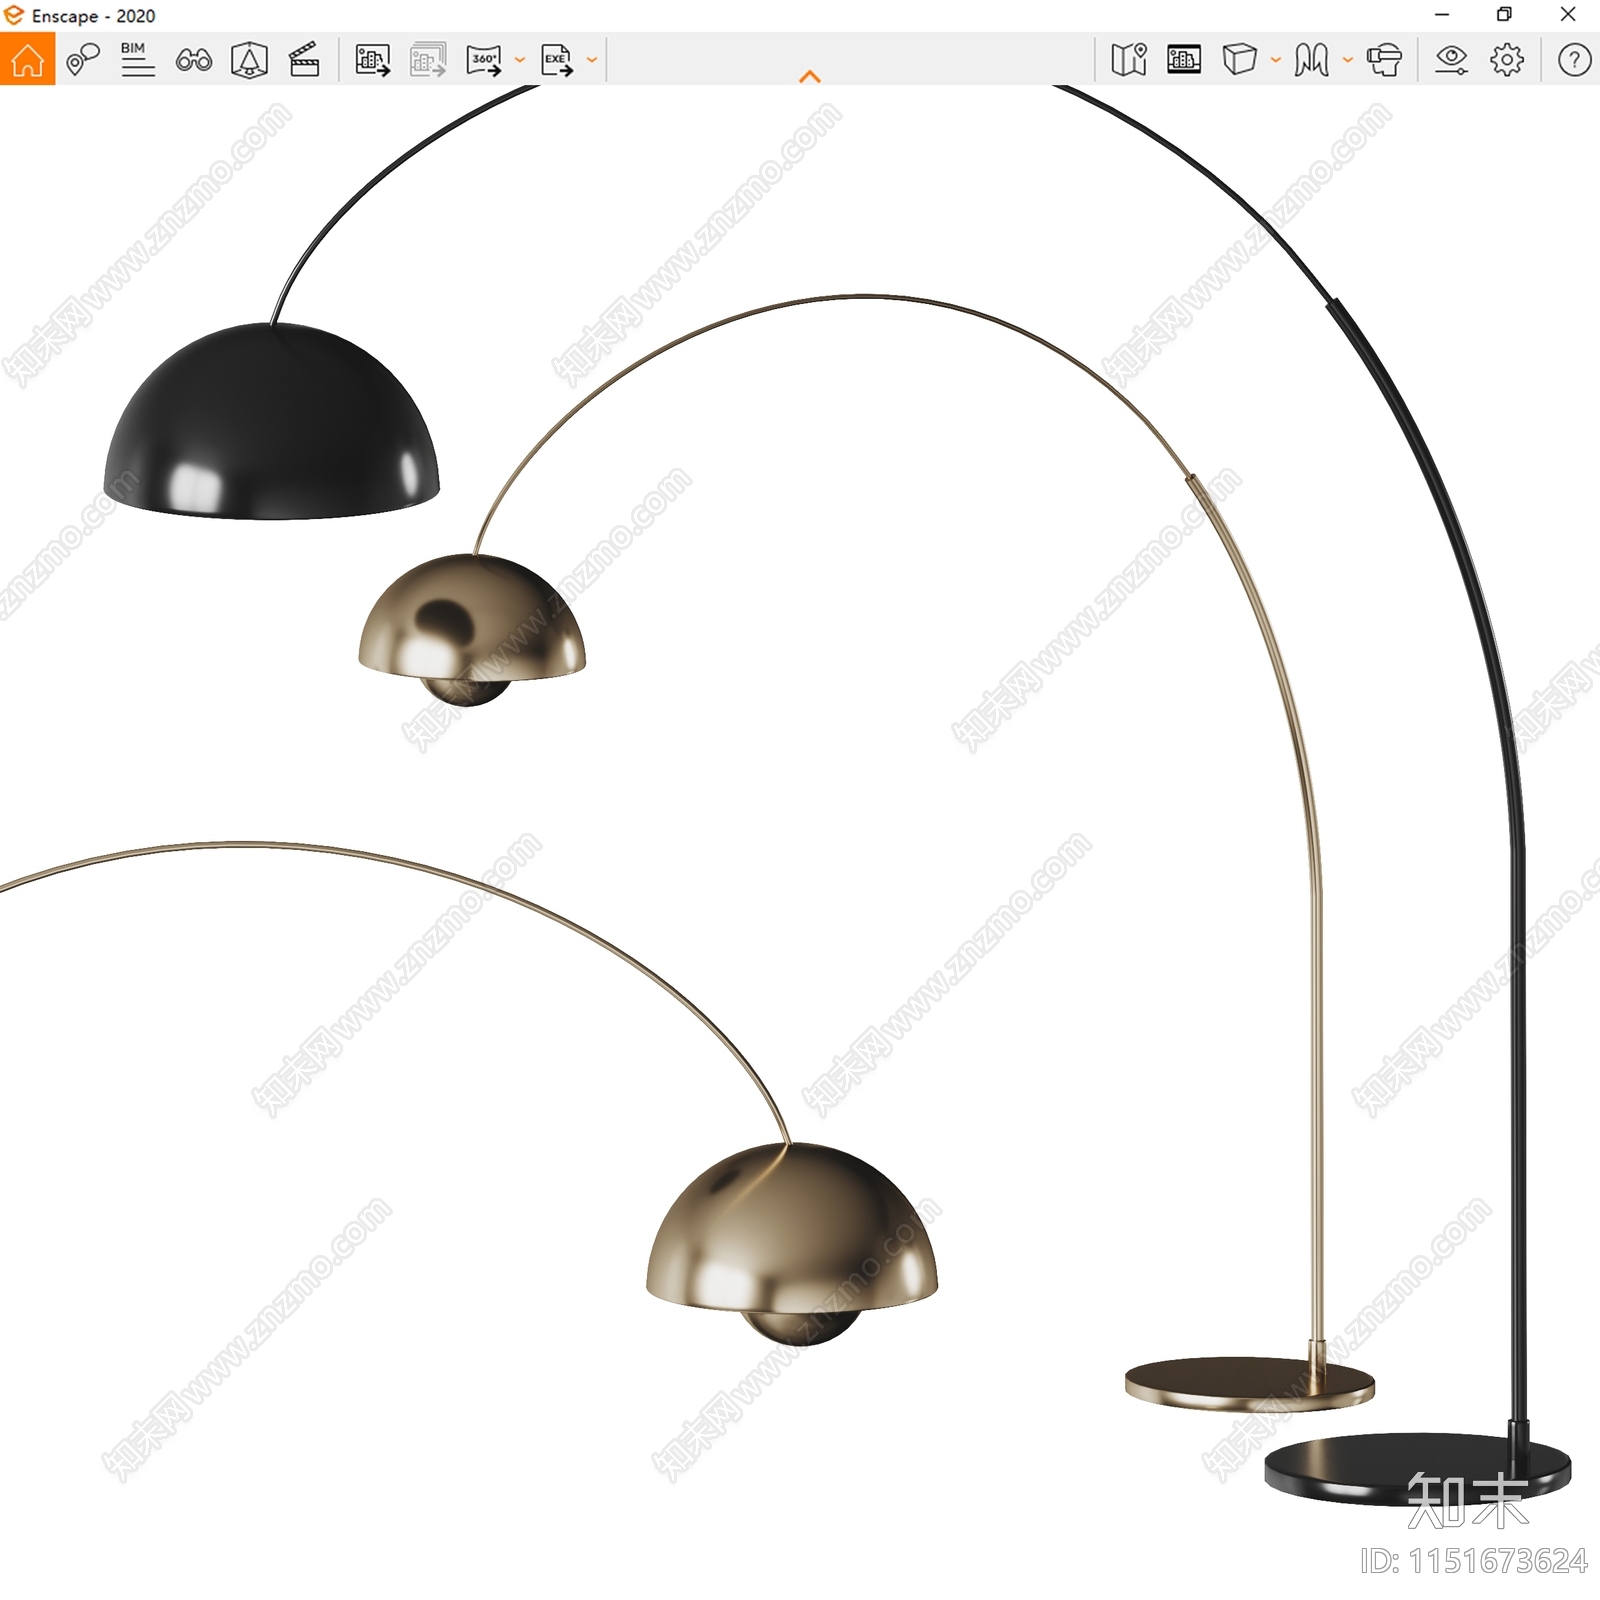Collapse the toolbar with the orange chevron
This screenshot has height=1600, width=1600.
point(810,76)
